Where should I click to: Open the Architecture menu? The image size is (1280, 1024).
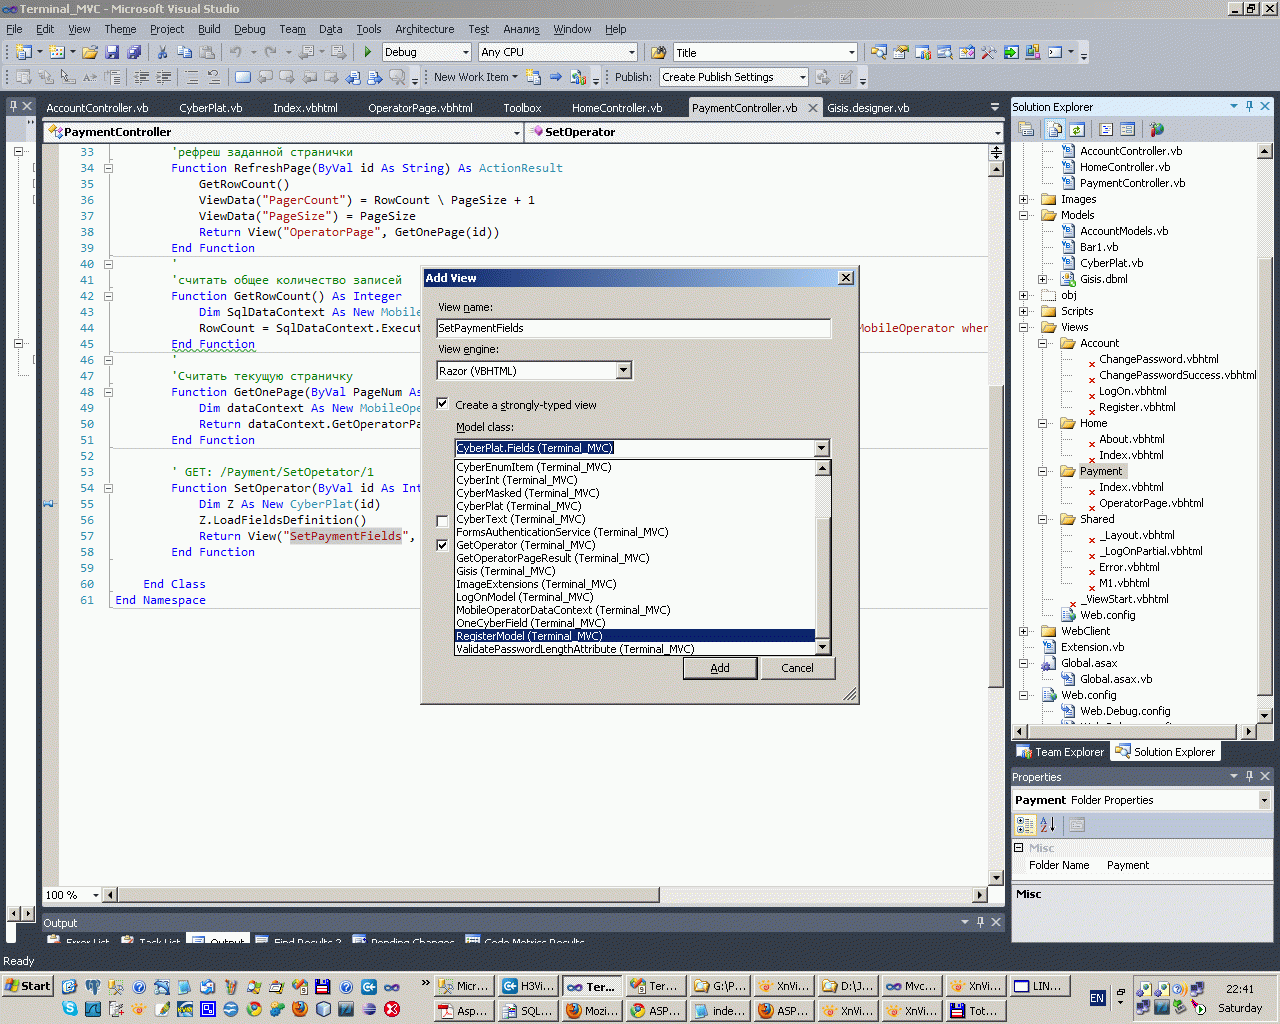tap(424, 29)
